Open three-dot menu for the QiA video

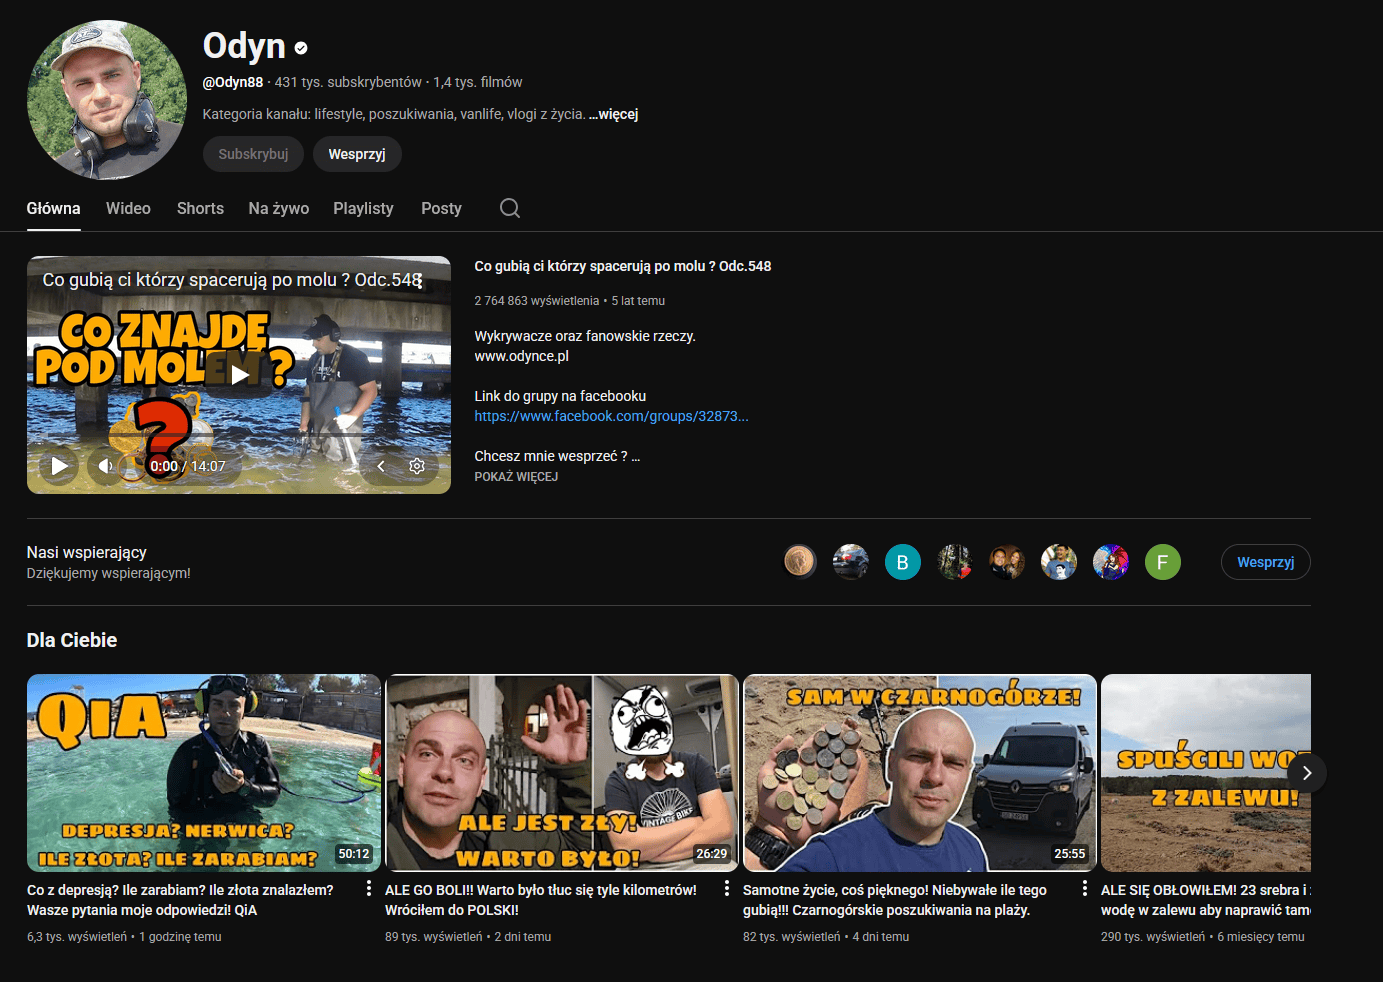[369, 889]
